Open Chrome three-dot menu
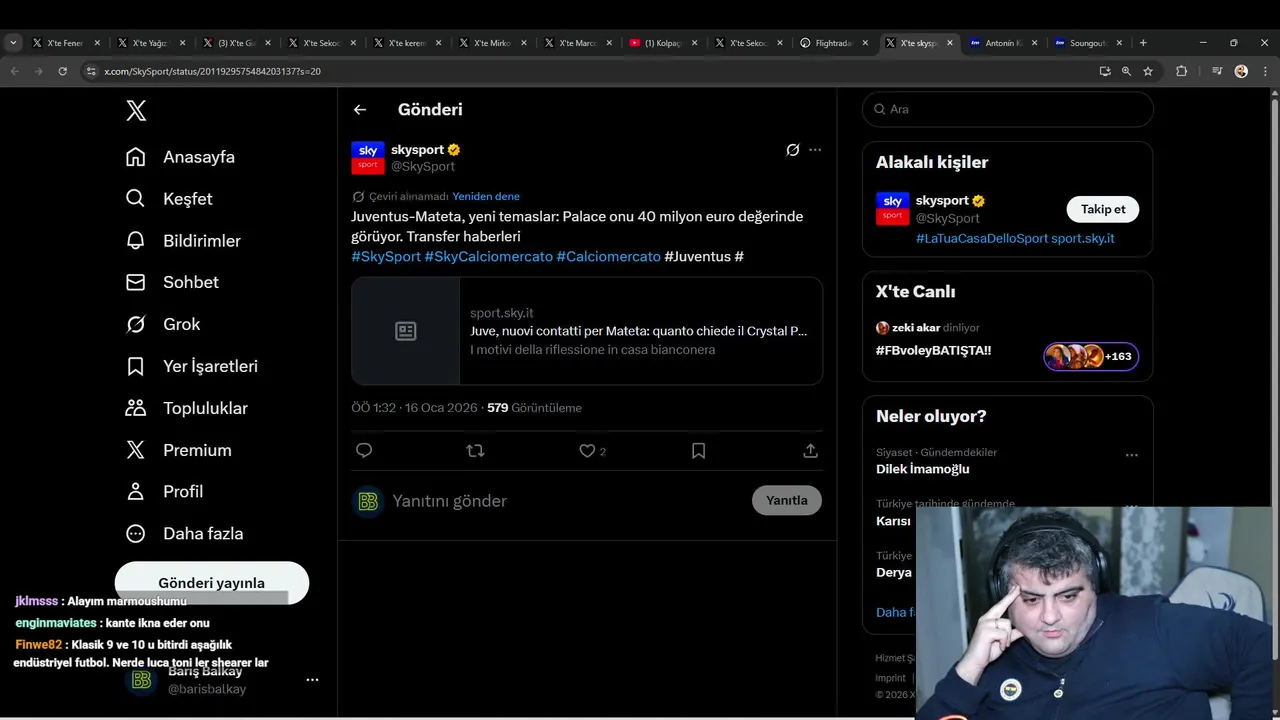Screen dimensions: 1280x720 point(1265,71)
